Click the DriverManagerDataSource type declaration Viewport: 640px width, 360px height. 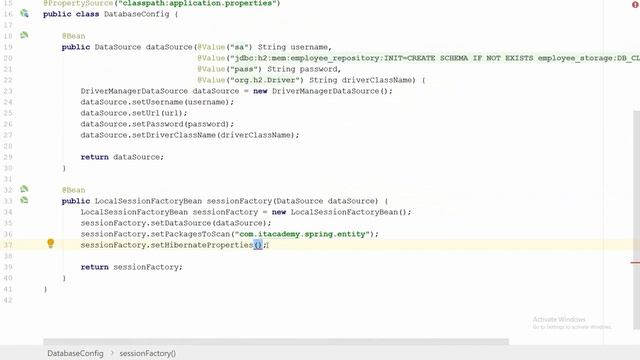coord(134,91)
